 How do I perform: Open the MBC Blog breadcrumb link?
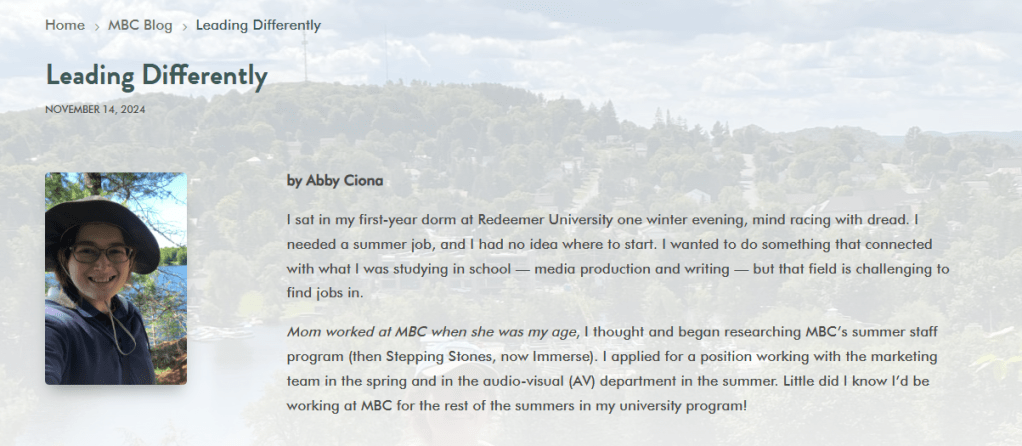[140, 25]
